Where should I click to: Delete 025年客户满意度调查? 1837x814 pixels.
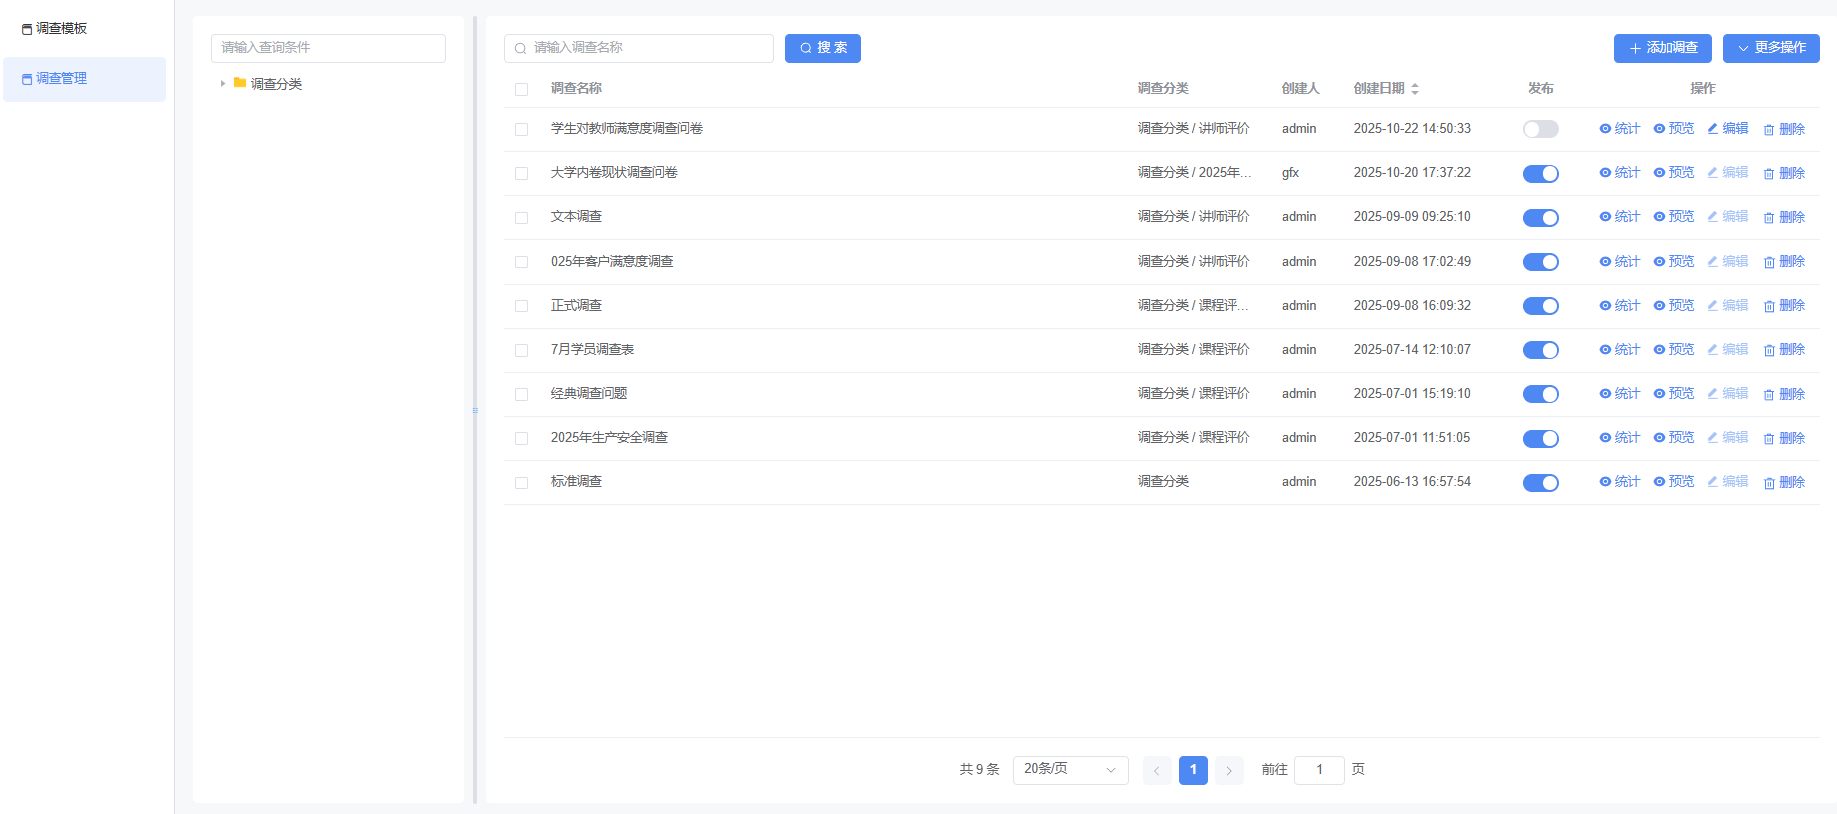click(1784, 262)
